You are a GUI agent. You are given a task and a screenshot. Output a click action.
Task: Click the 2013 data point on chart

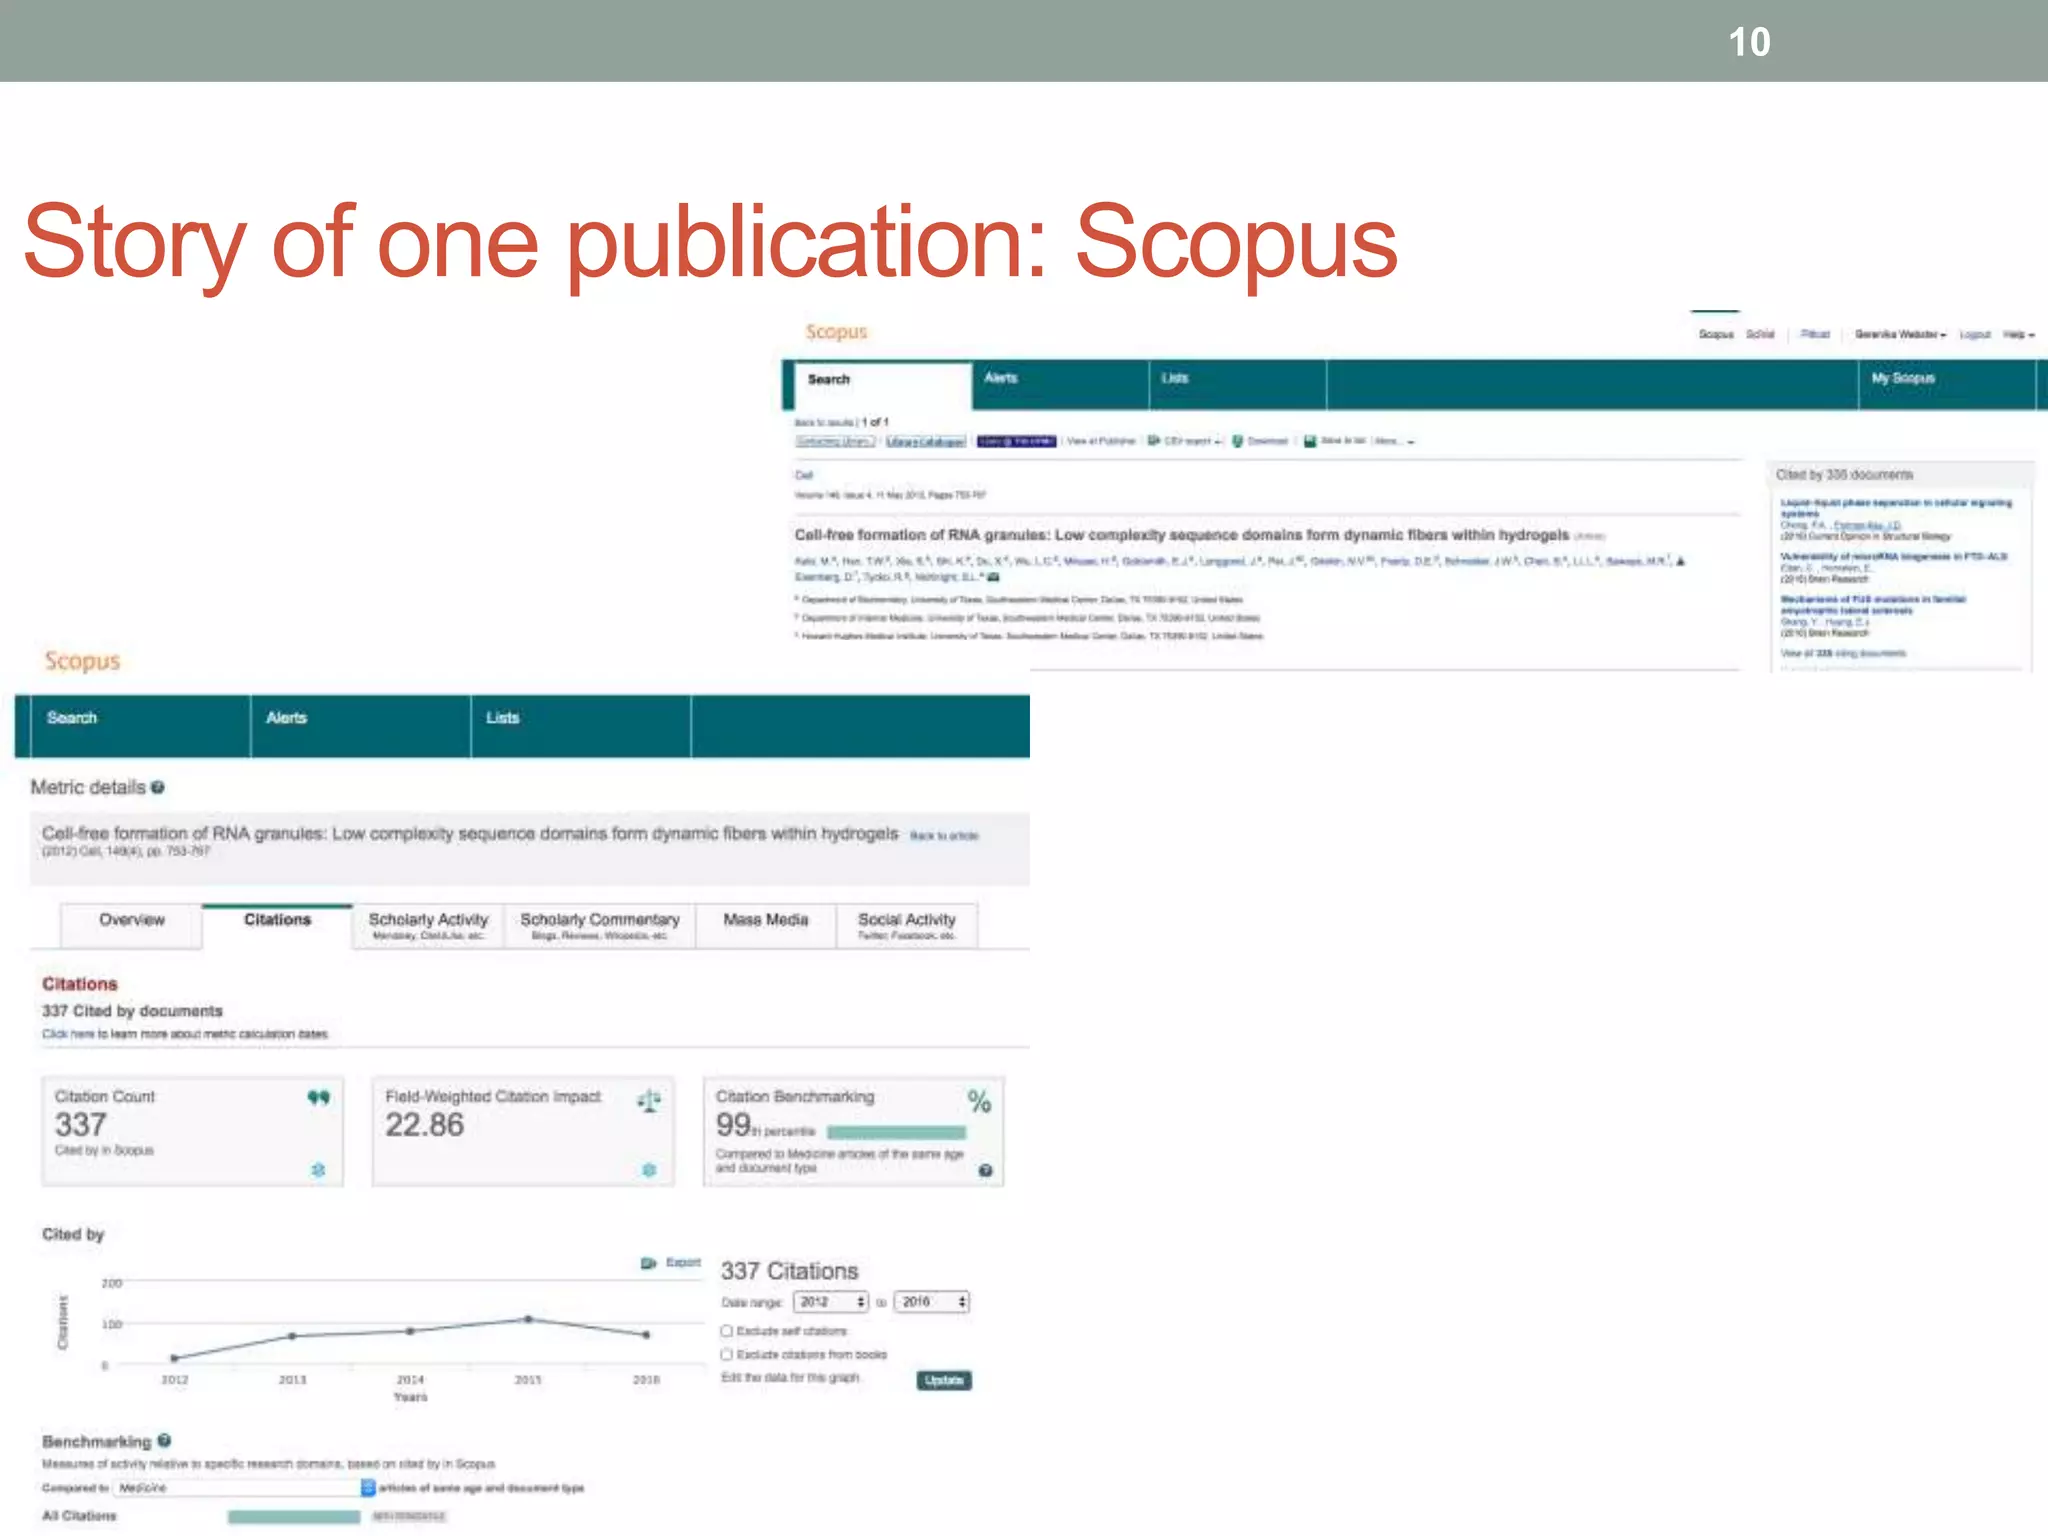292,1336
